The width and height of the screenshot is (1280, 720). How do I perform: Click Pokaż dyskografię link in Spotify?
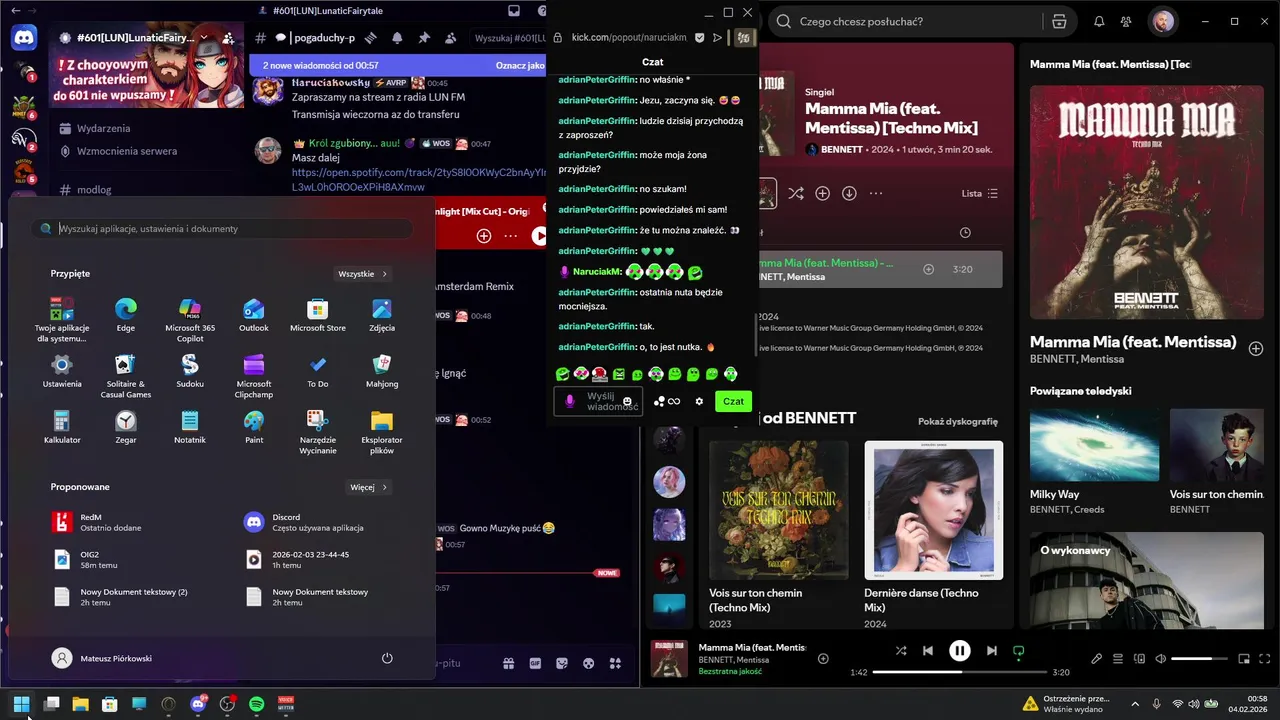coord(957,422)
